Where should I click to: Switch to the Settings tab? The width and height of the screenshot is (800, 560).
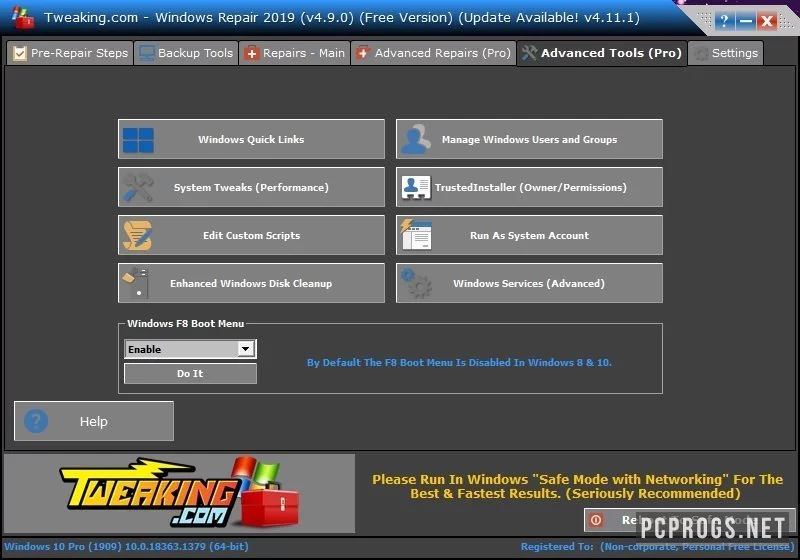(726, 53)
